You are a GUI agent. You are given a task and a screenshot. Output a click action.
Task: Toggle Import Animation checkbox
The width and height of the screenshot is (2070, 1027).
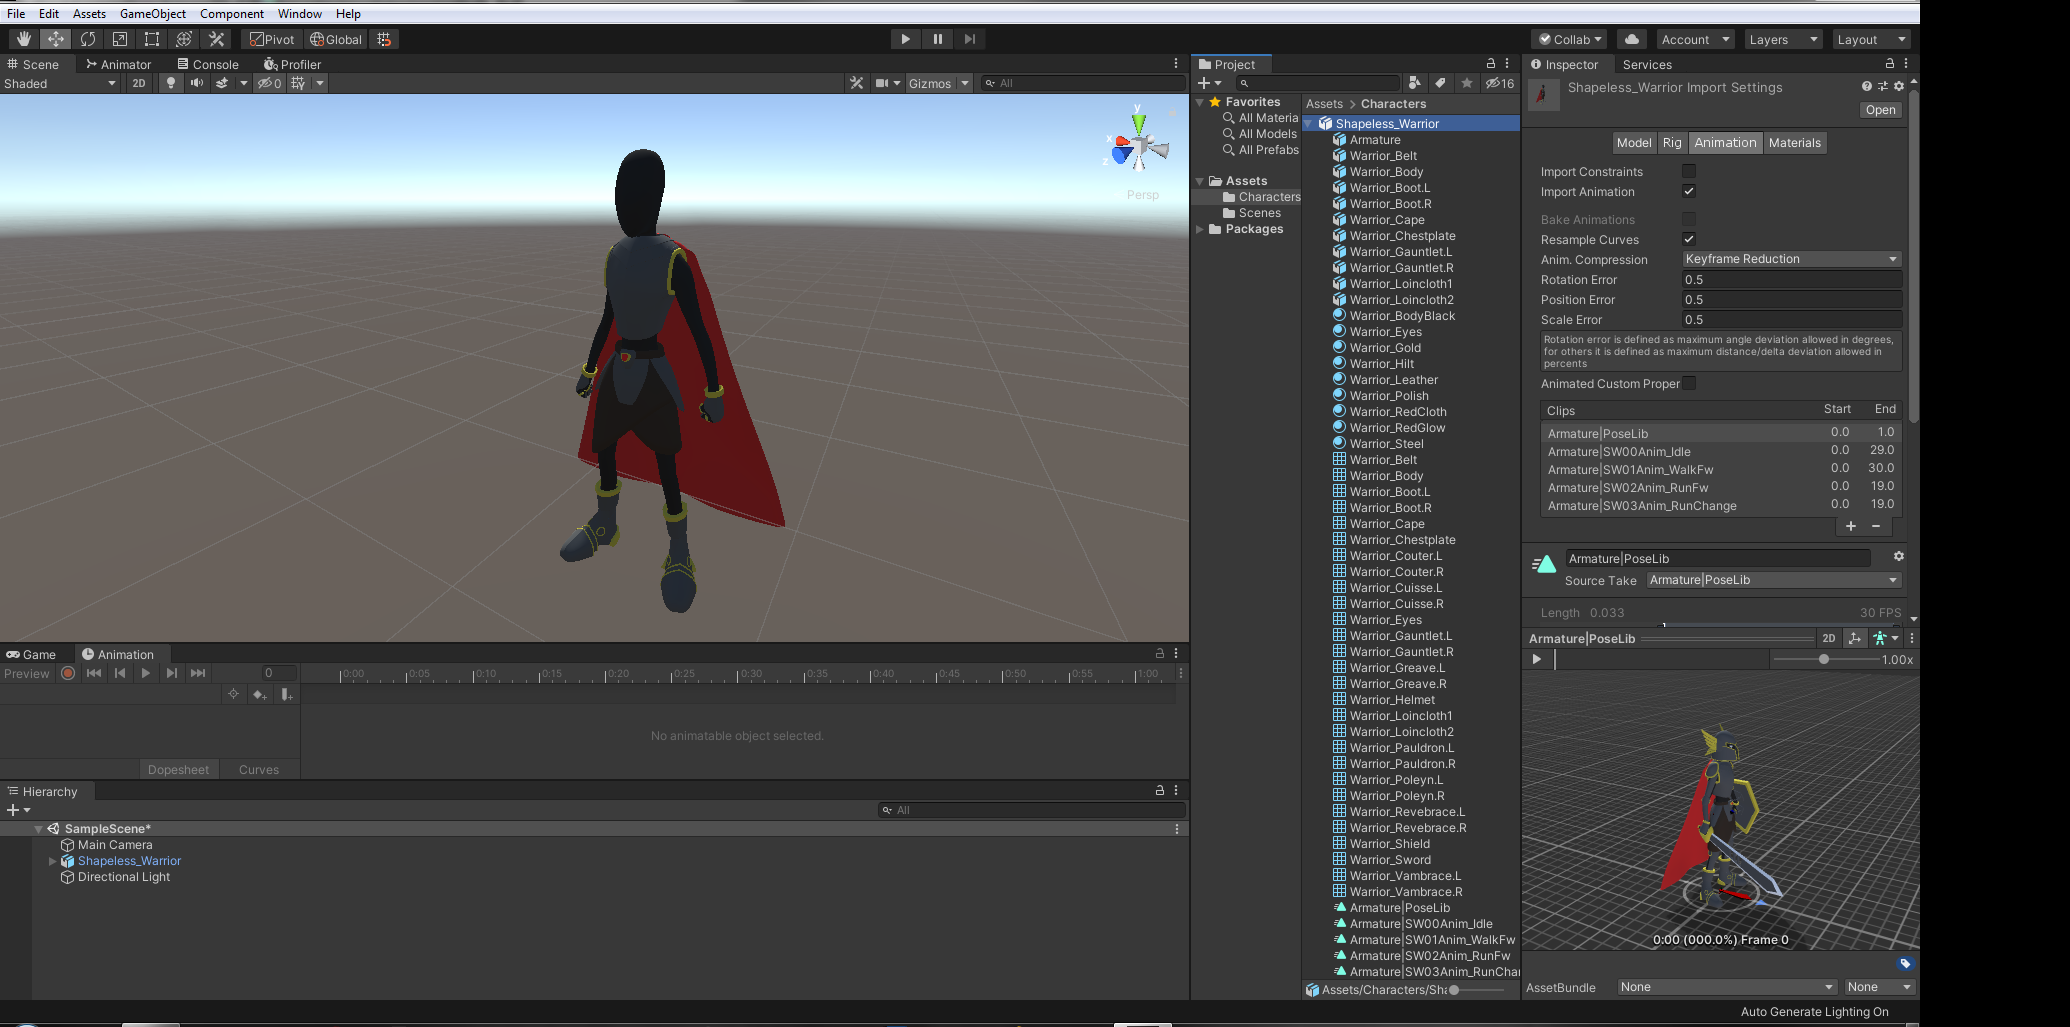click(1689, 191)
